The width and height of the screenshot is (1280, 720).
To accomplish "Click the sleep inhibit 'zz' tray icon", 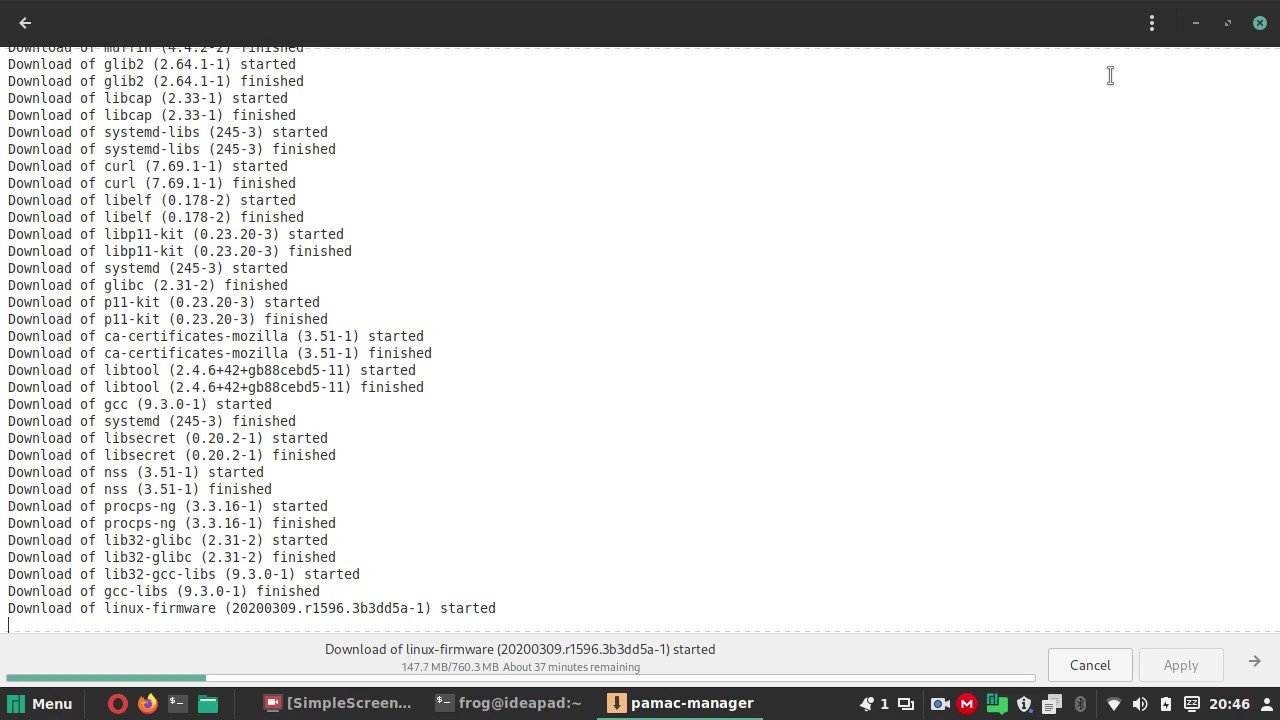I will [x=1192, y=703].
